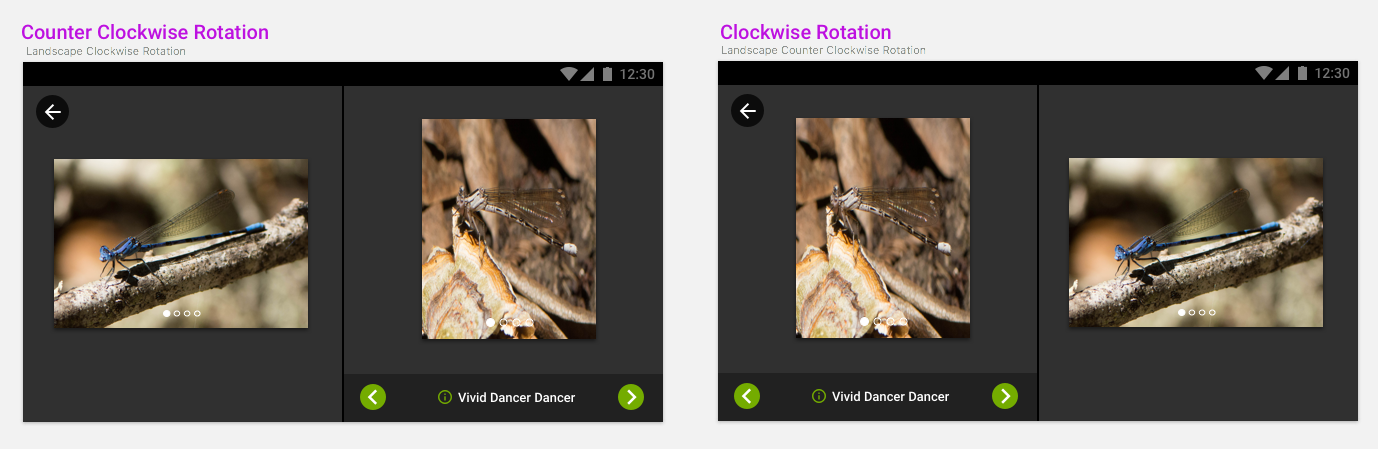This screenshot has width=1378, height=449.
Task: Select the Counter Clockwise Rotation heading
Action: (x=145, y=32)
